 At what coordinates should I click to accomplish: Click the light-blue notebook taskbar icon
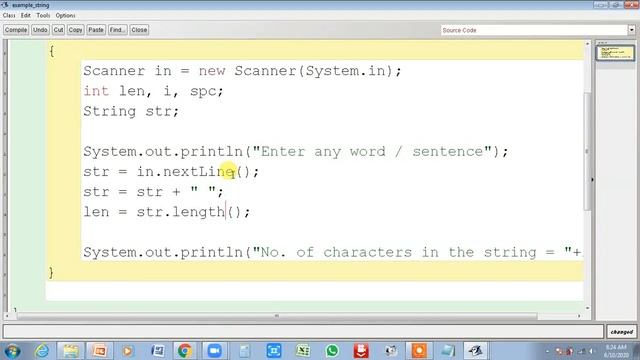pos(448,351)
